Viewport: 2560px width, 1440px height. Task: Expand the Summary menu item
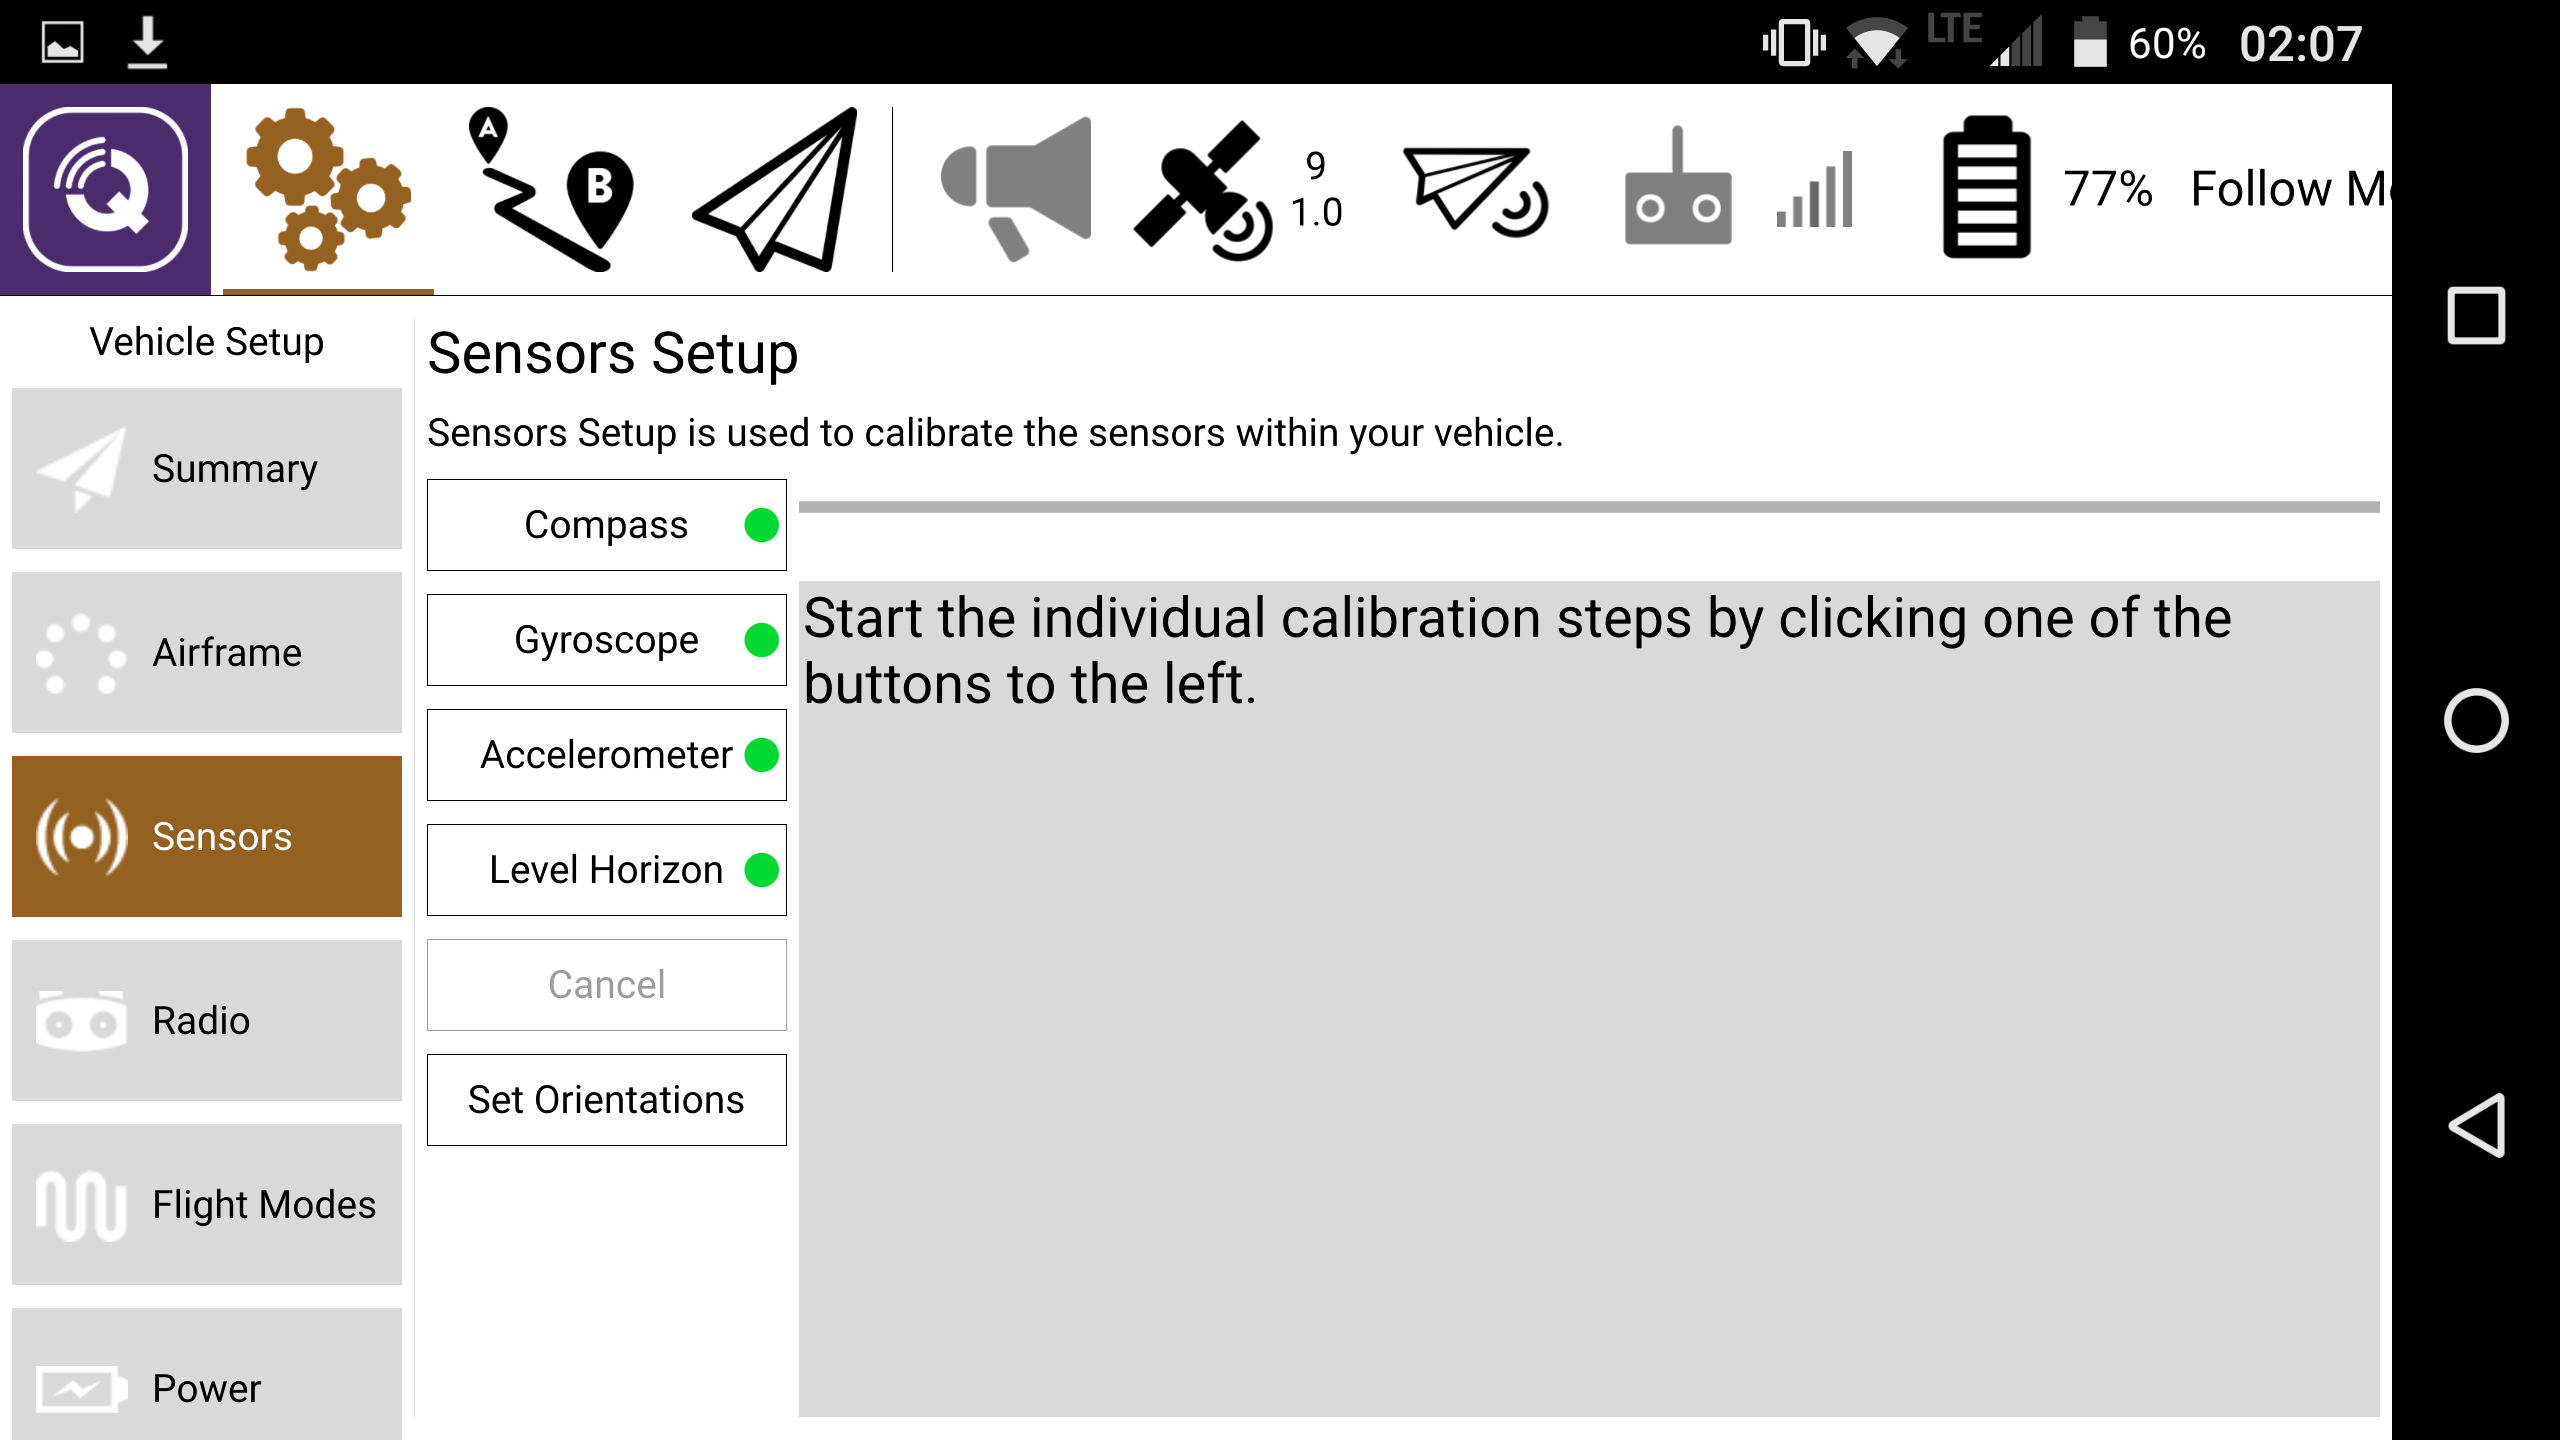pos(204,468)
